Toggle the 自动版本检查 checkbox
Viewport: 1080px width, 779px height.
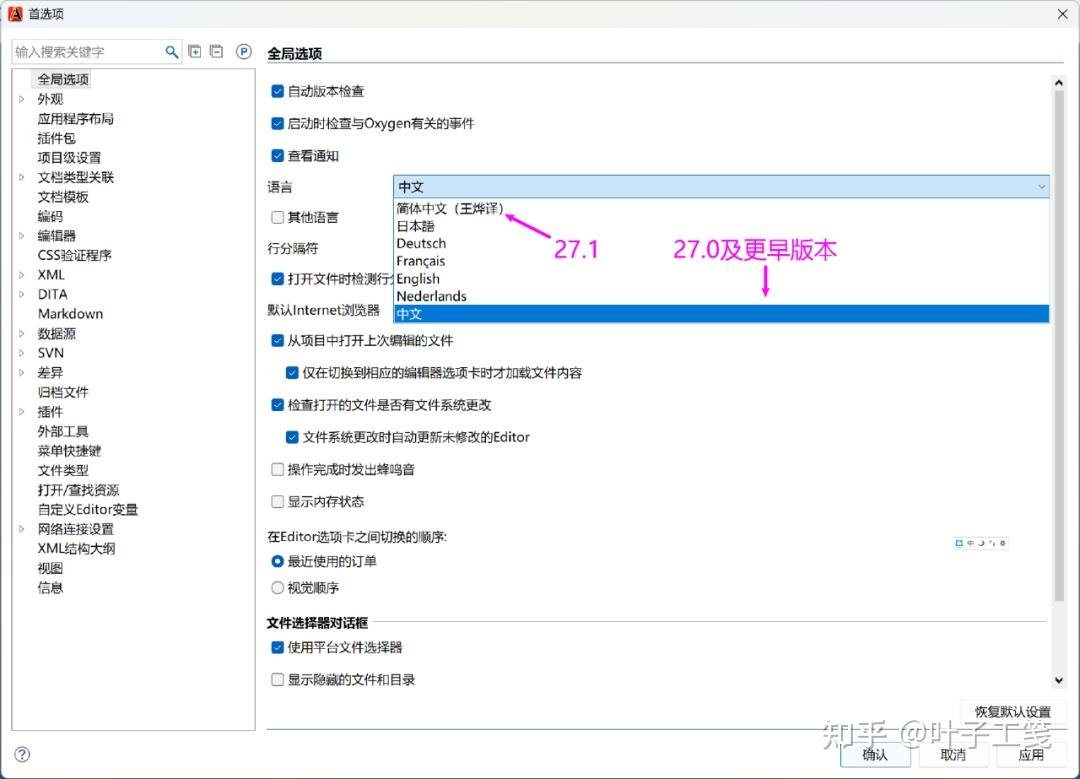(x=278, y=91)
